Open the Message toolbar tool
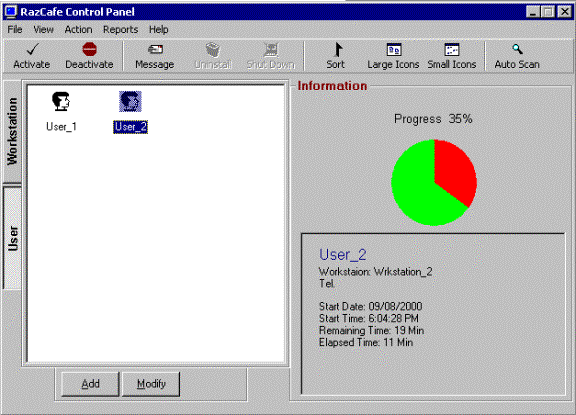 click(155, 56)
